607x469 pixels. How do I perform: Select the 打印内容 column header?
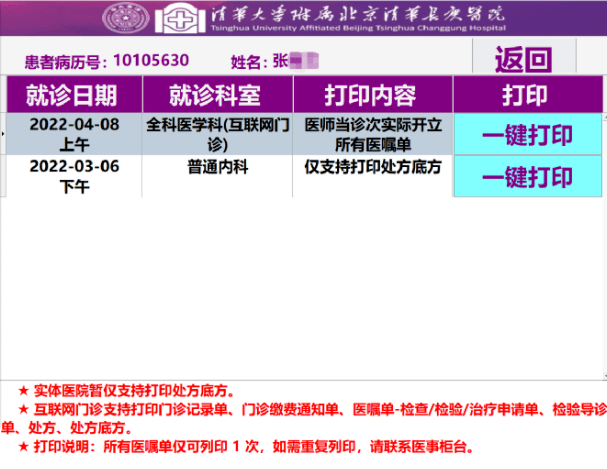click(x=371, y=95)
